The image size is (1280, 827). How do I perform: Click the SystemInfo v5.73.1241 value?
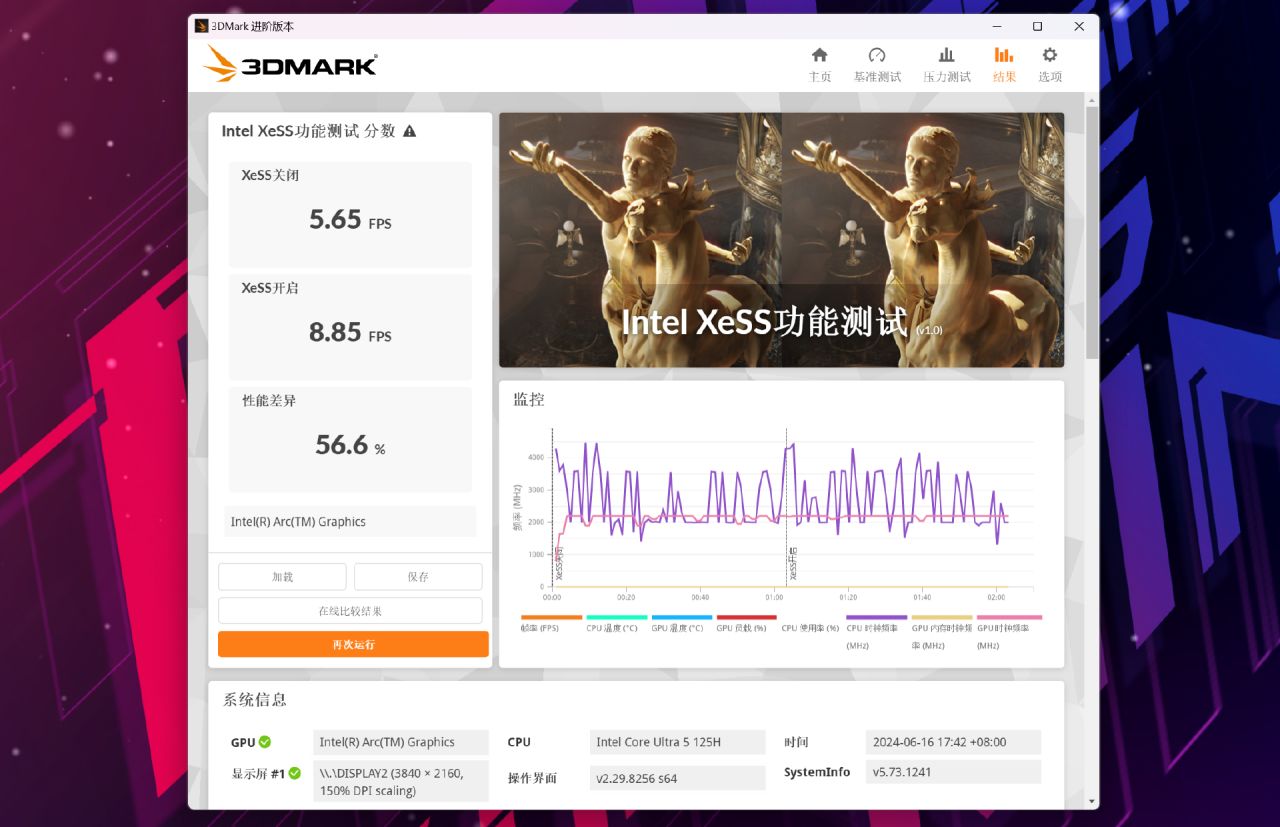point(953,772)
